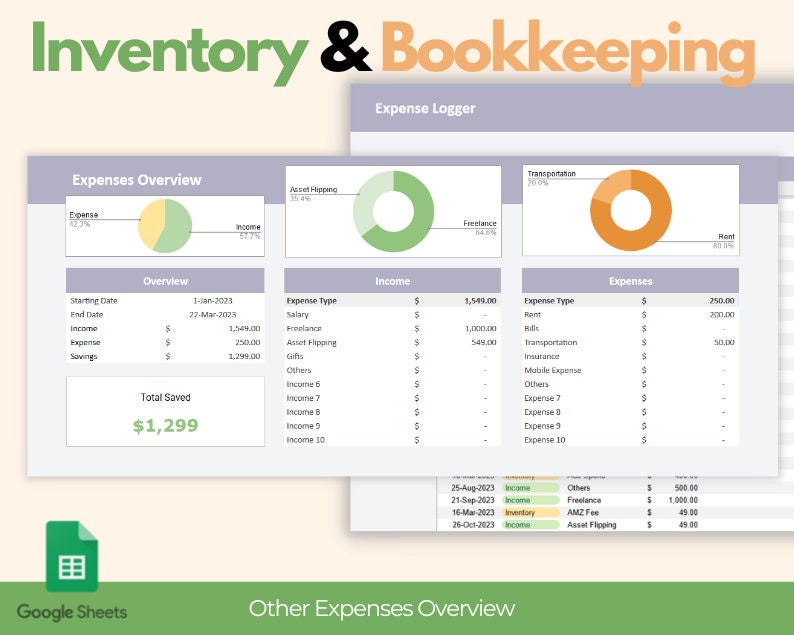The height and width of the screenshot is (635, 794).
Task: Click the Income 57.7% pie label
Action: (248, 231)
